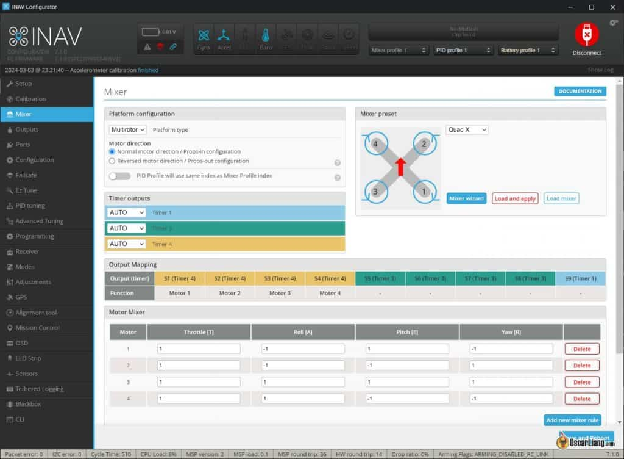Click the PID tuning sidebar icon
This screenshot has height=459, width=624.
(10, 206)
